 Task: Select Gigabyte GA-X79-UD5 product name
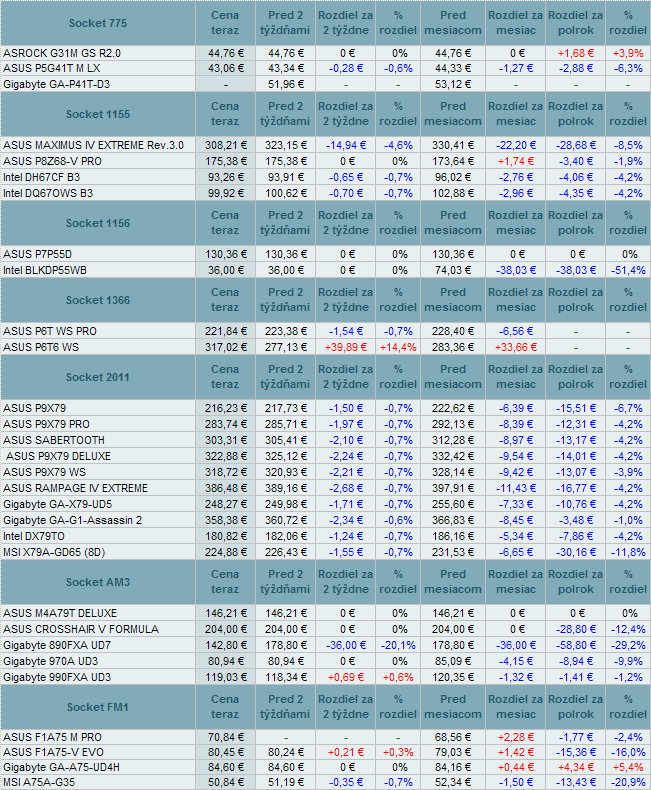tap(57, 504)
